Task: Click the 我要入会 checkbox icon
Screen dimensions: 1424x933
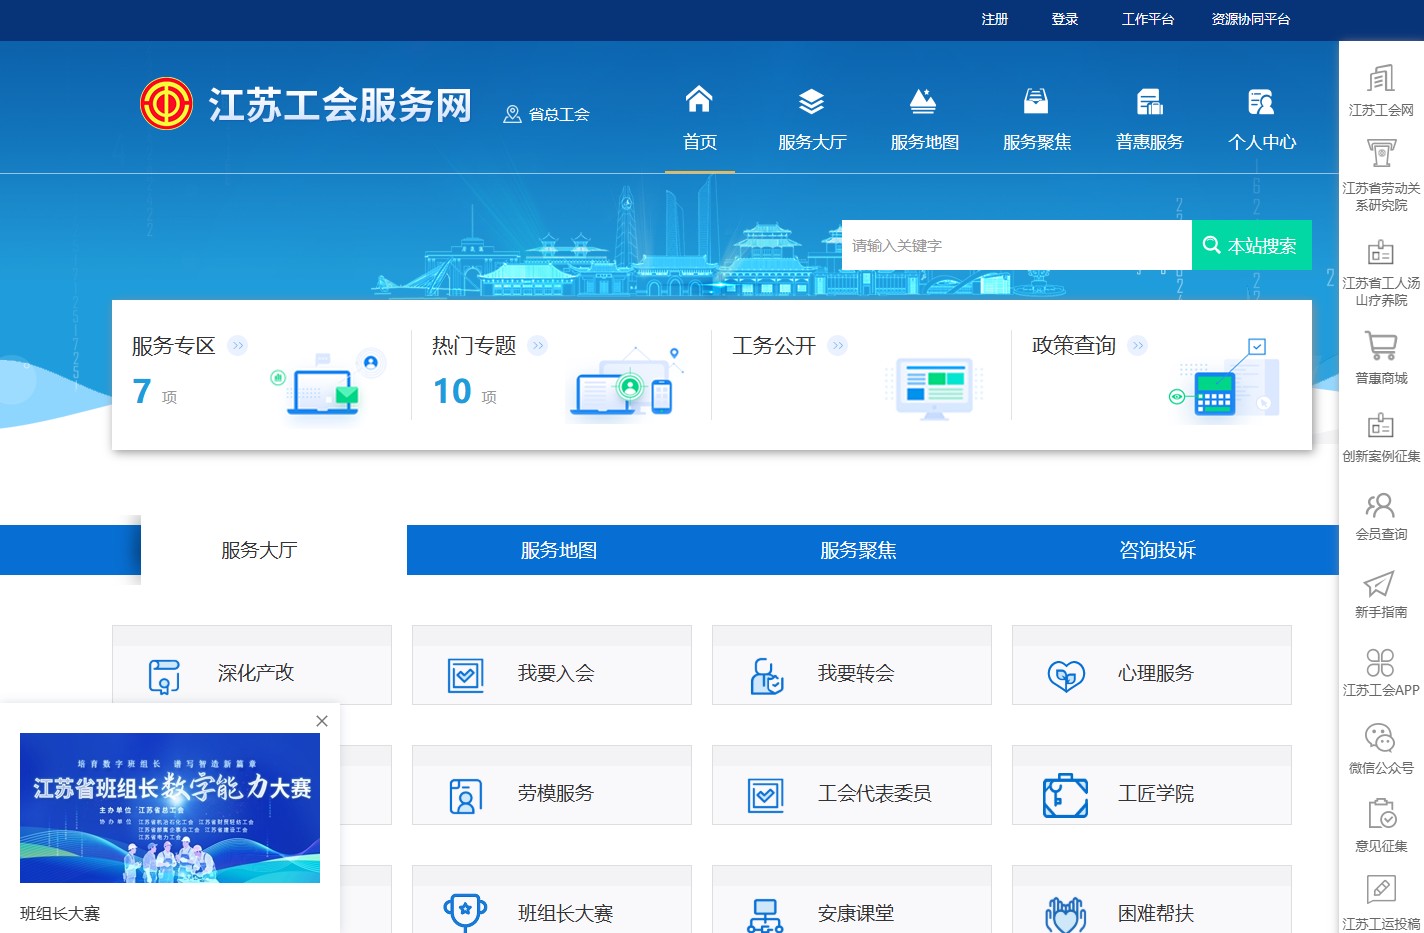Action: (x=465, y=676)
